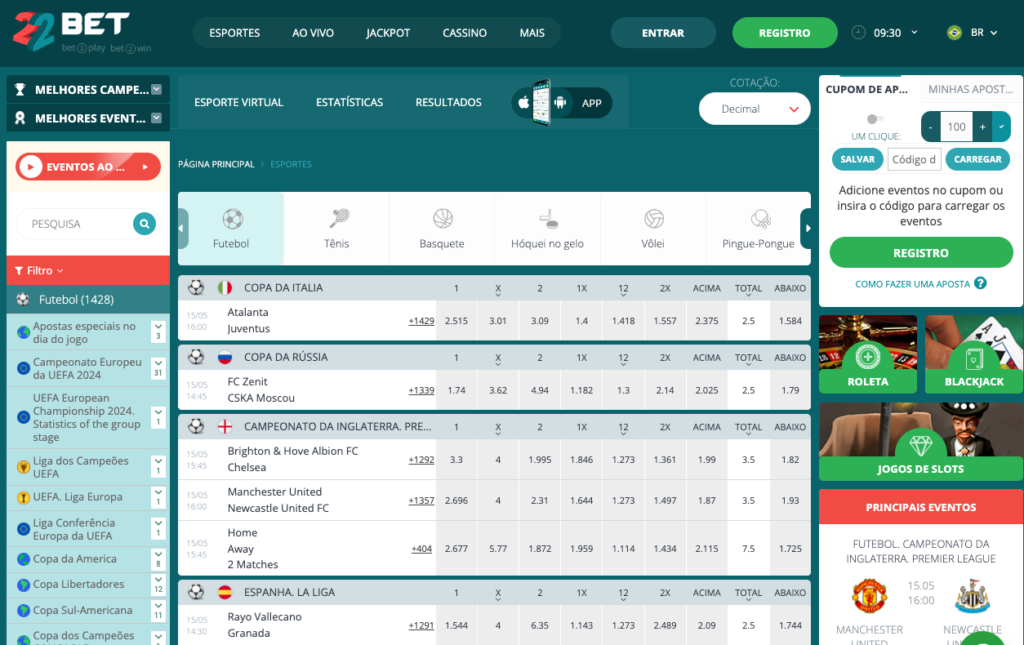Select the Futebol sport icon

point(232,219)
